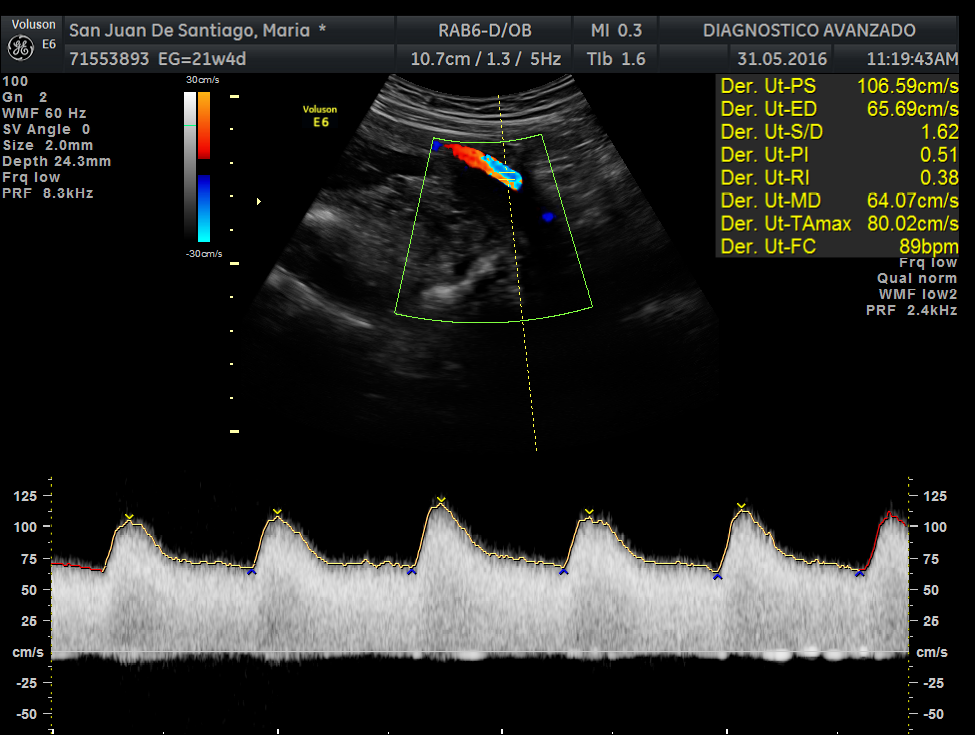Select the patient name field
This screenshot has width=975, height=735.
point(196,30)
